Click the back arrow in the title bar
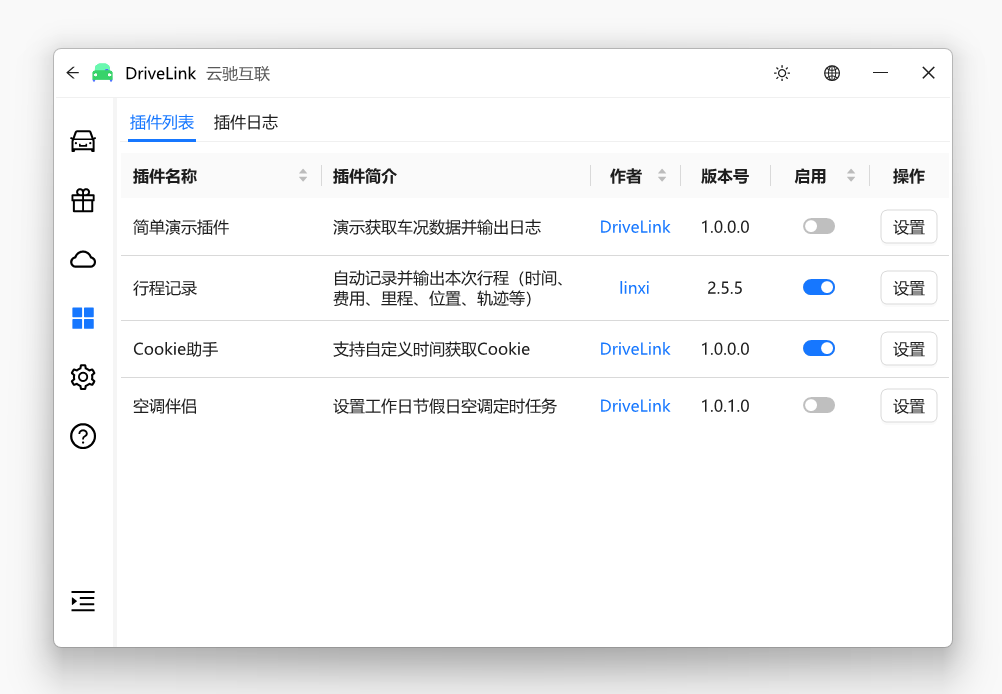The image size is (1002, 694). tap(72, 73)
